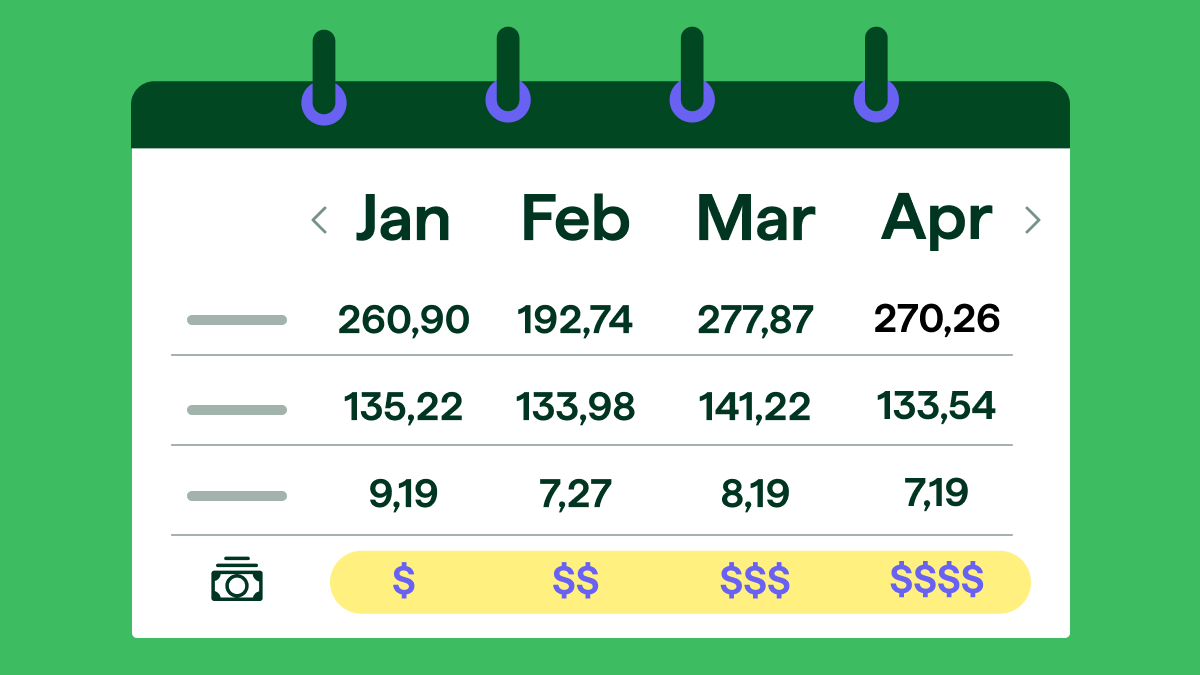This screenshot has width=1200, height=675.
Task: Click the cash banknote icon
Action: pyautogui.click(x=237, y=579)
